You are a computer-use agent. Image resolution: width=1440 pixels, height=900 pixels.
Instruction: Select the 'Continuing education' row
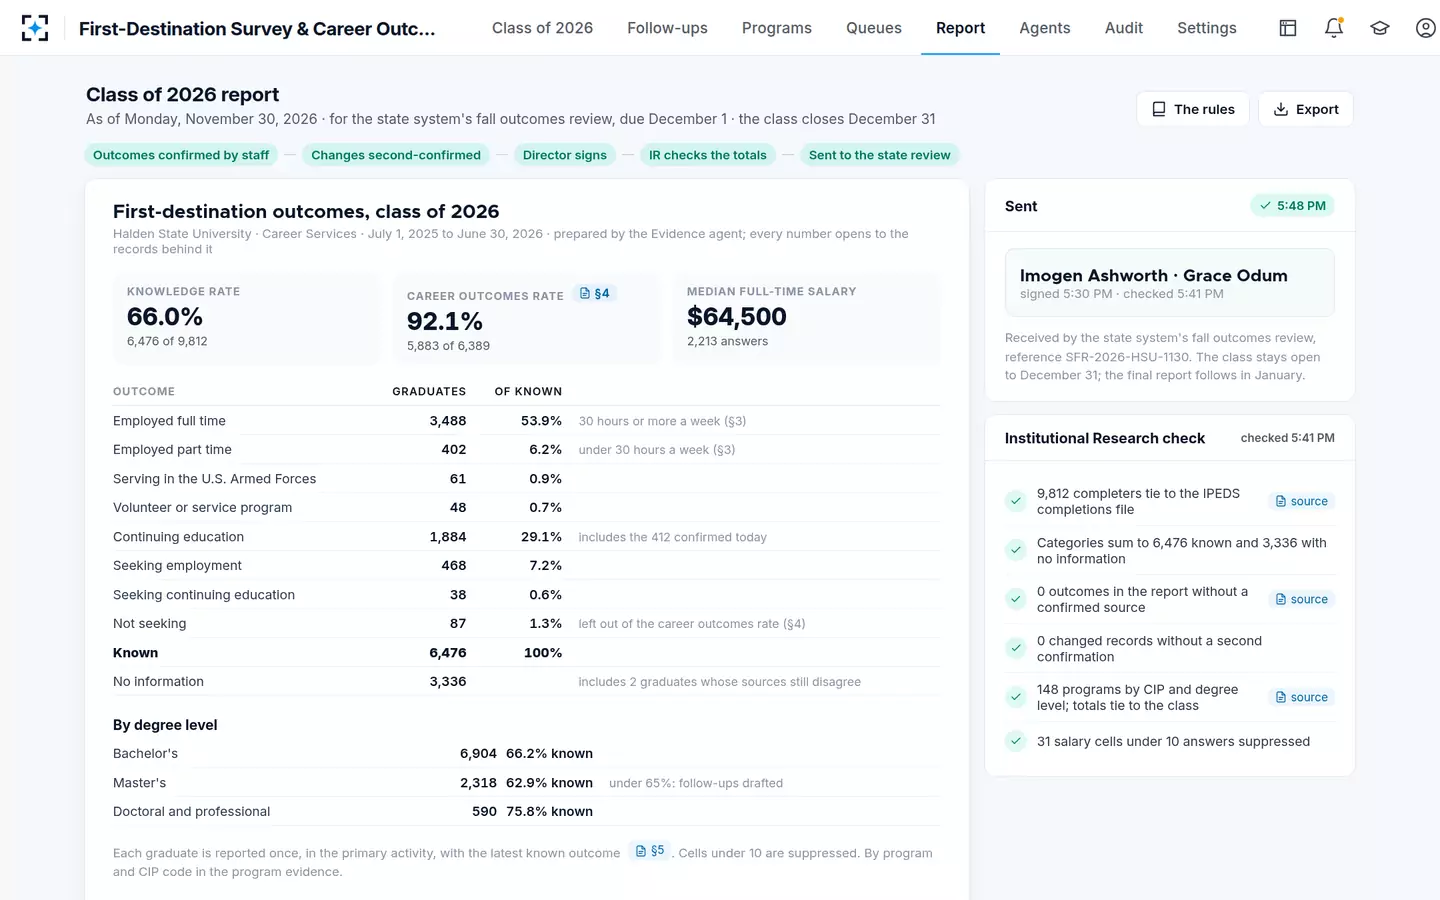click(527, 537)
